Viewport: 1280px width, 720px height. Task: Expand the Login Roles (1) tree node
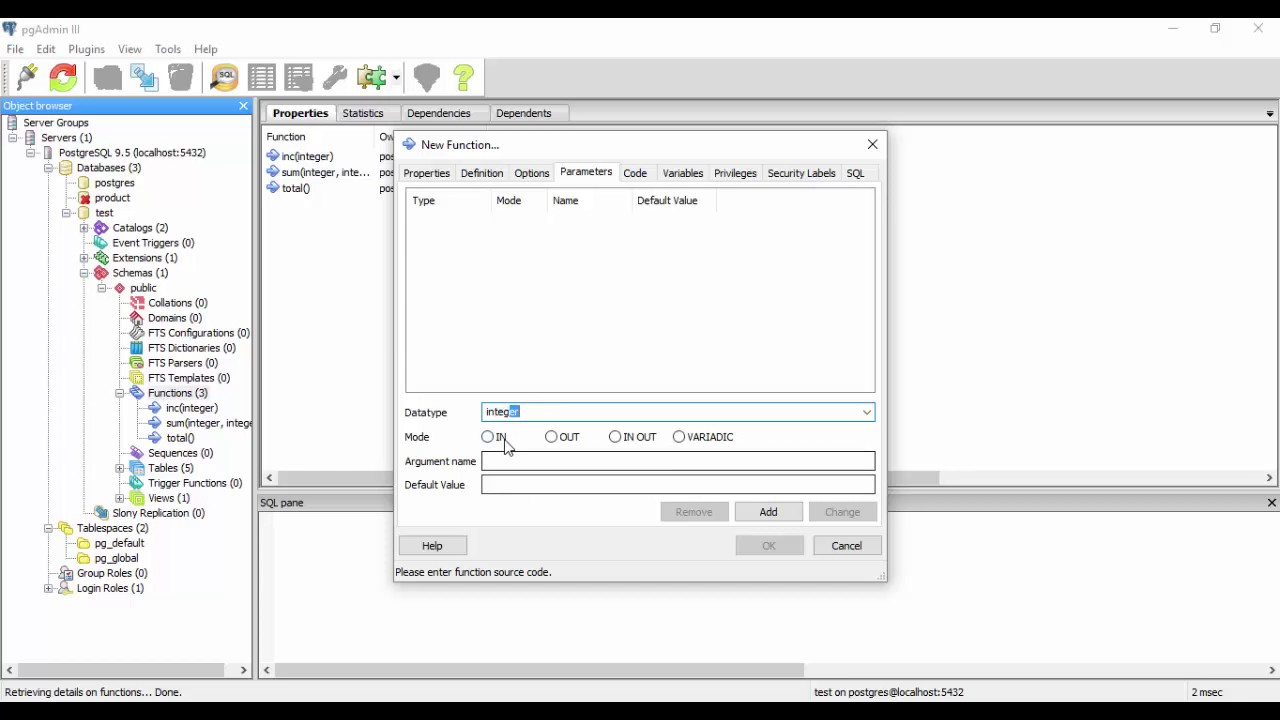point(48,588)
